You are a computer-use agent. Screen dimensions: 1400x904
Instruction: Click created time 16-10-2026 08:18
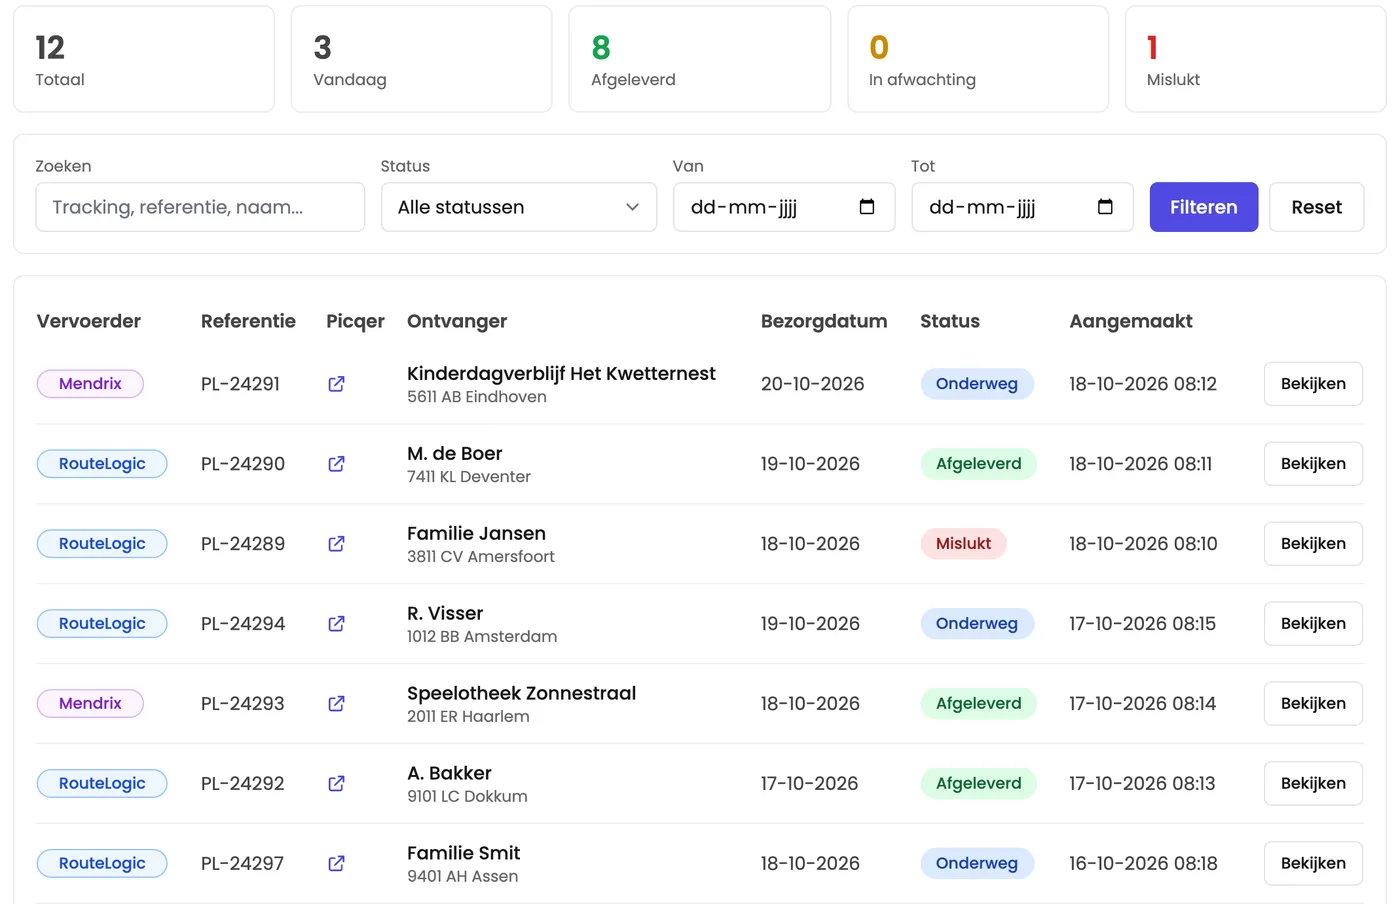(x=1143, y=864)
